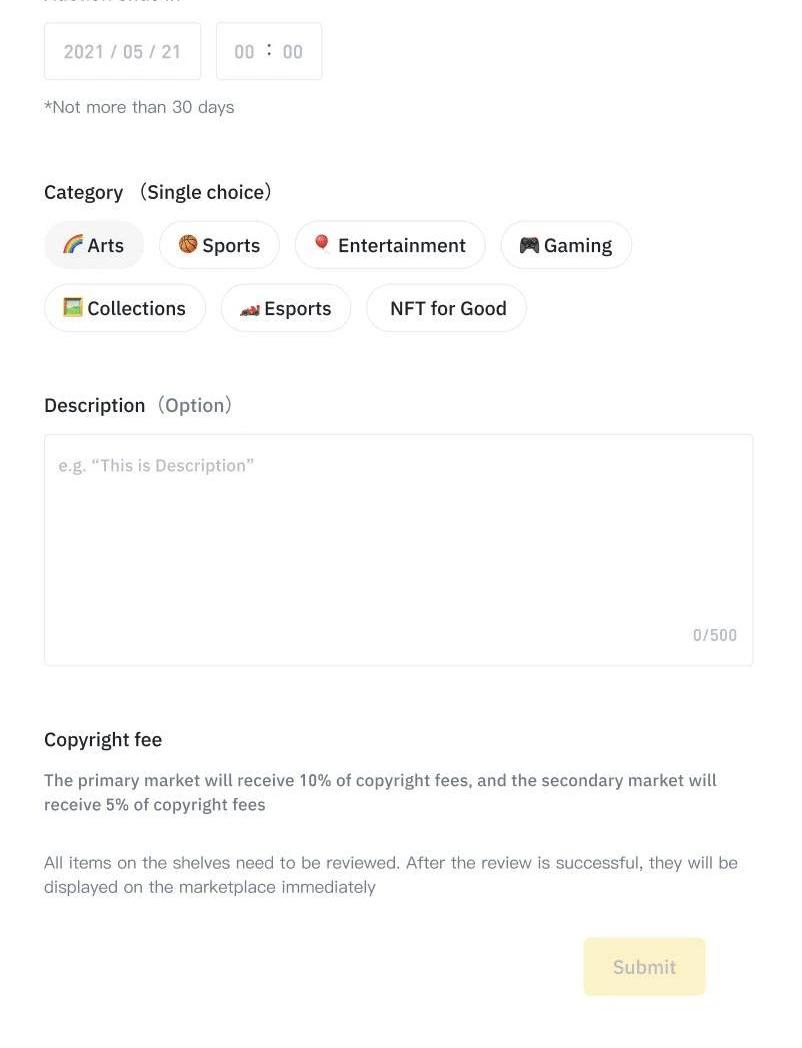Submit the NFT listing form
Viewport: 802px width, 1048px height.
tap(644, 967)
